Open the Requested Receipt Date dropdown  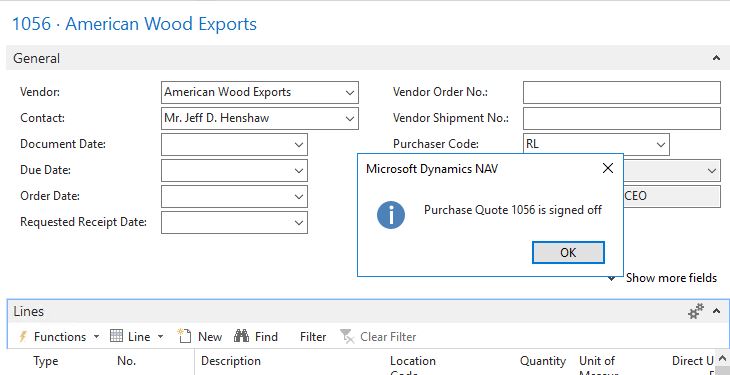click(x=299, y=223)
